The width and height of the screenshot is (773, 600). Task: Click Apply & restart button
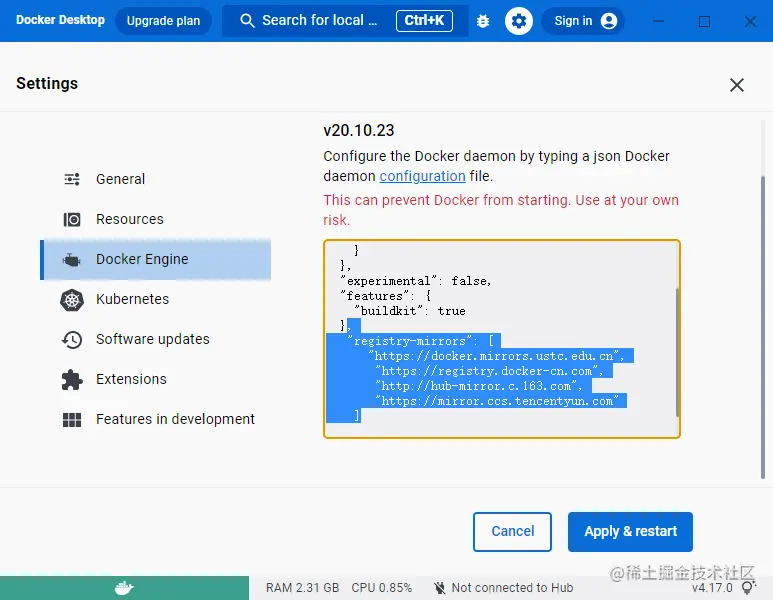pyautogui.click(x=630, y=531)
